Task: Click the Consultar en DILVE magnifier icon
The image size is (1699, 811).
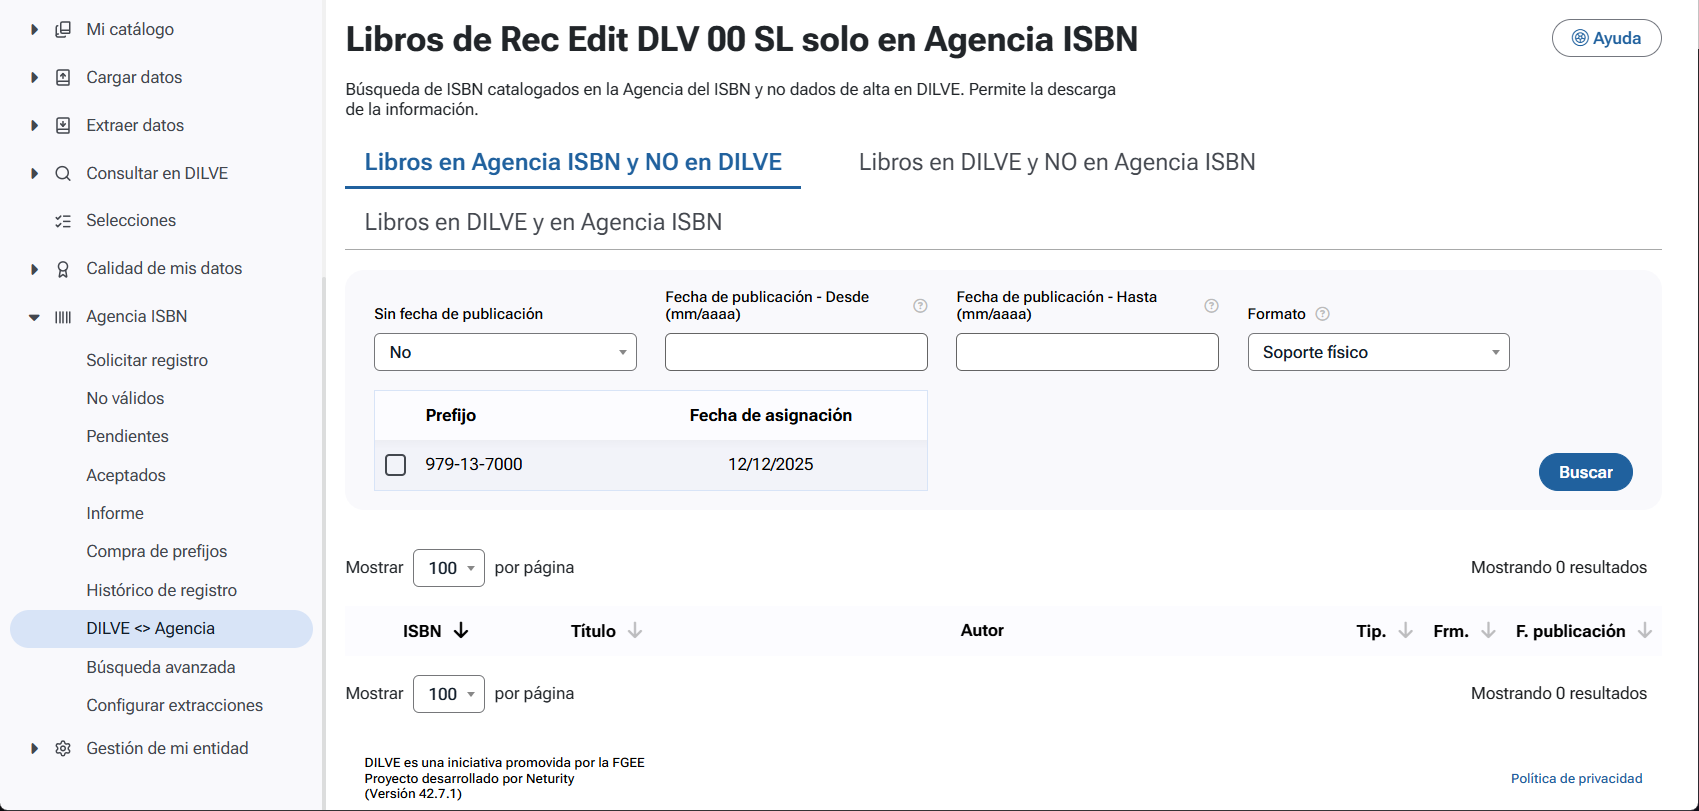Action: (63, 174)
